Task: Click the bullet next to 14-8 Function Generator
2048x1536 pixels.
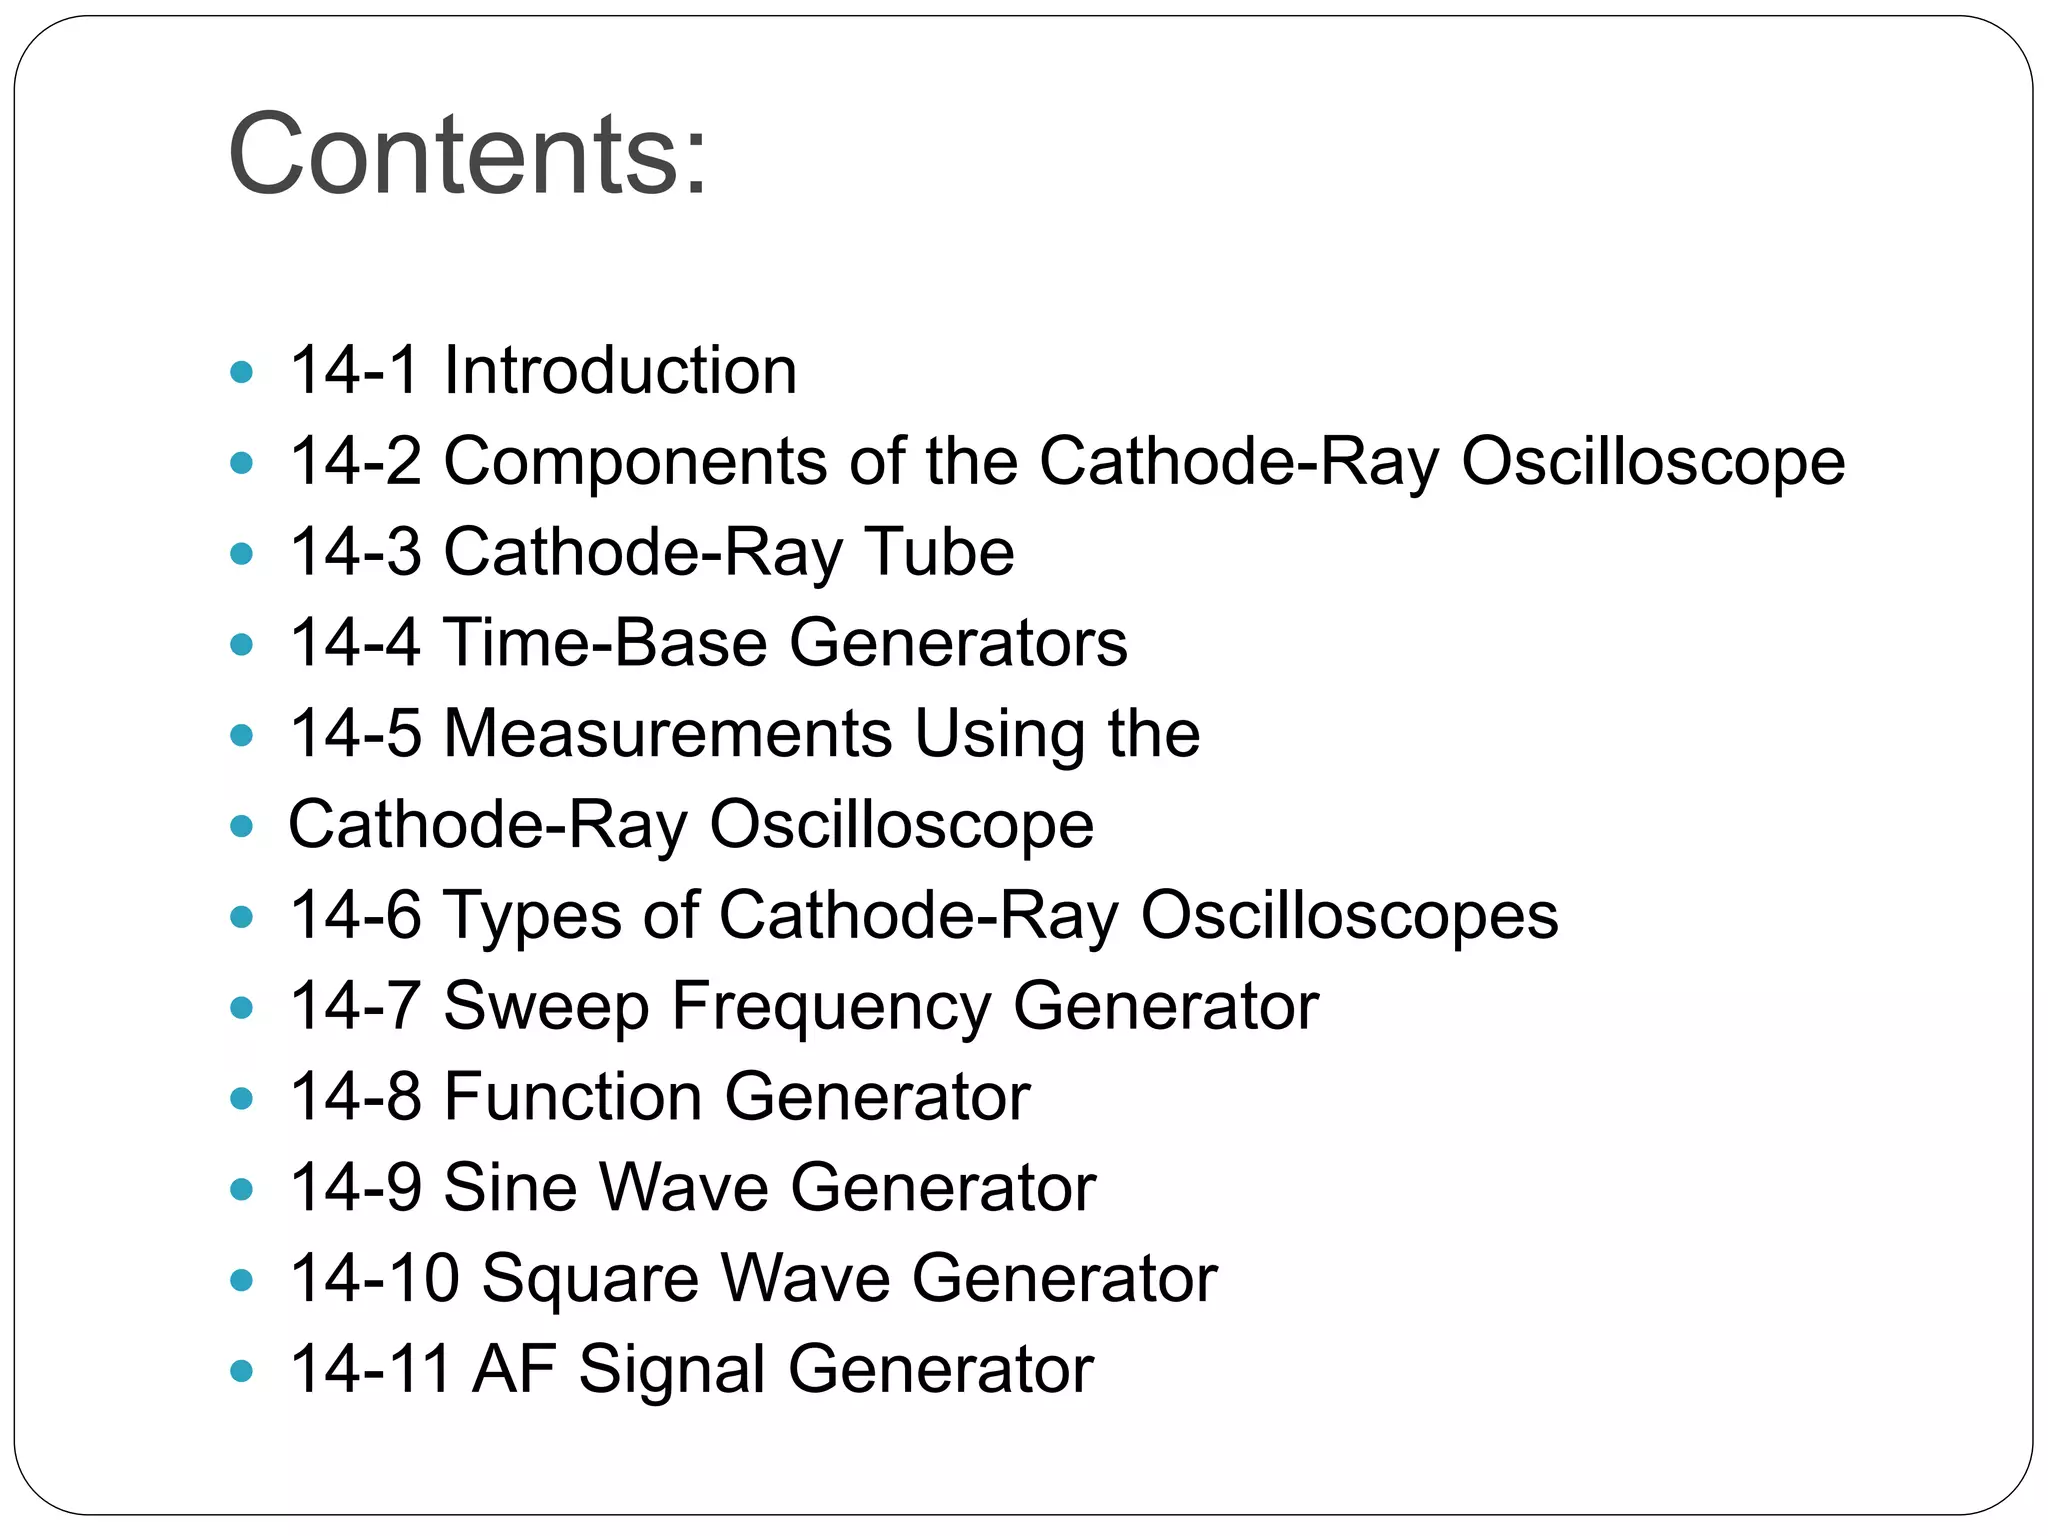Action: (242, 1099)
